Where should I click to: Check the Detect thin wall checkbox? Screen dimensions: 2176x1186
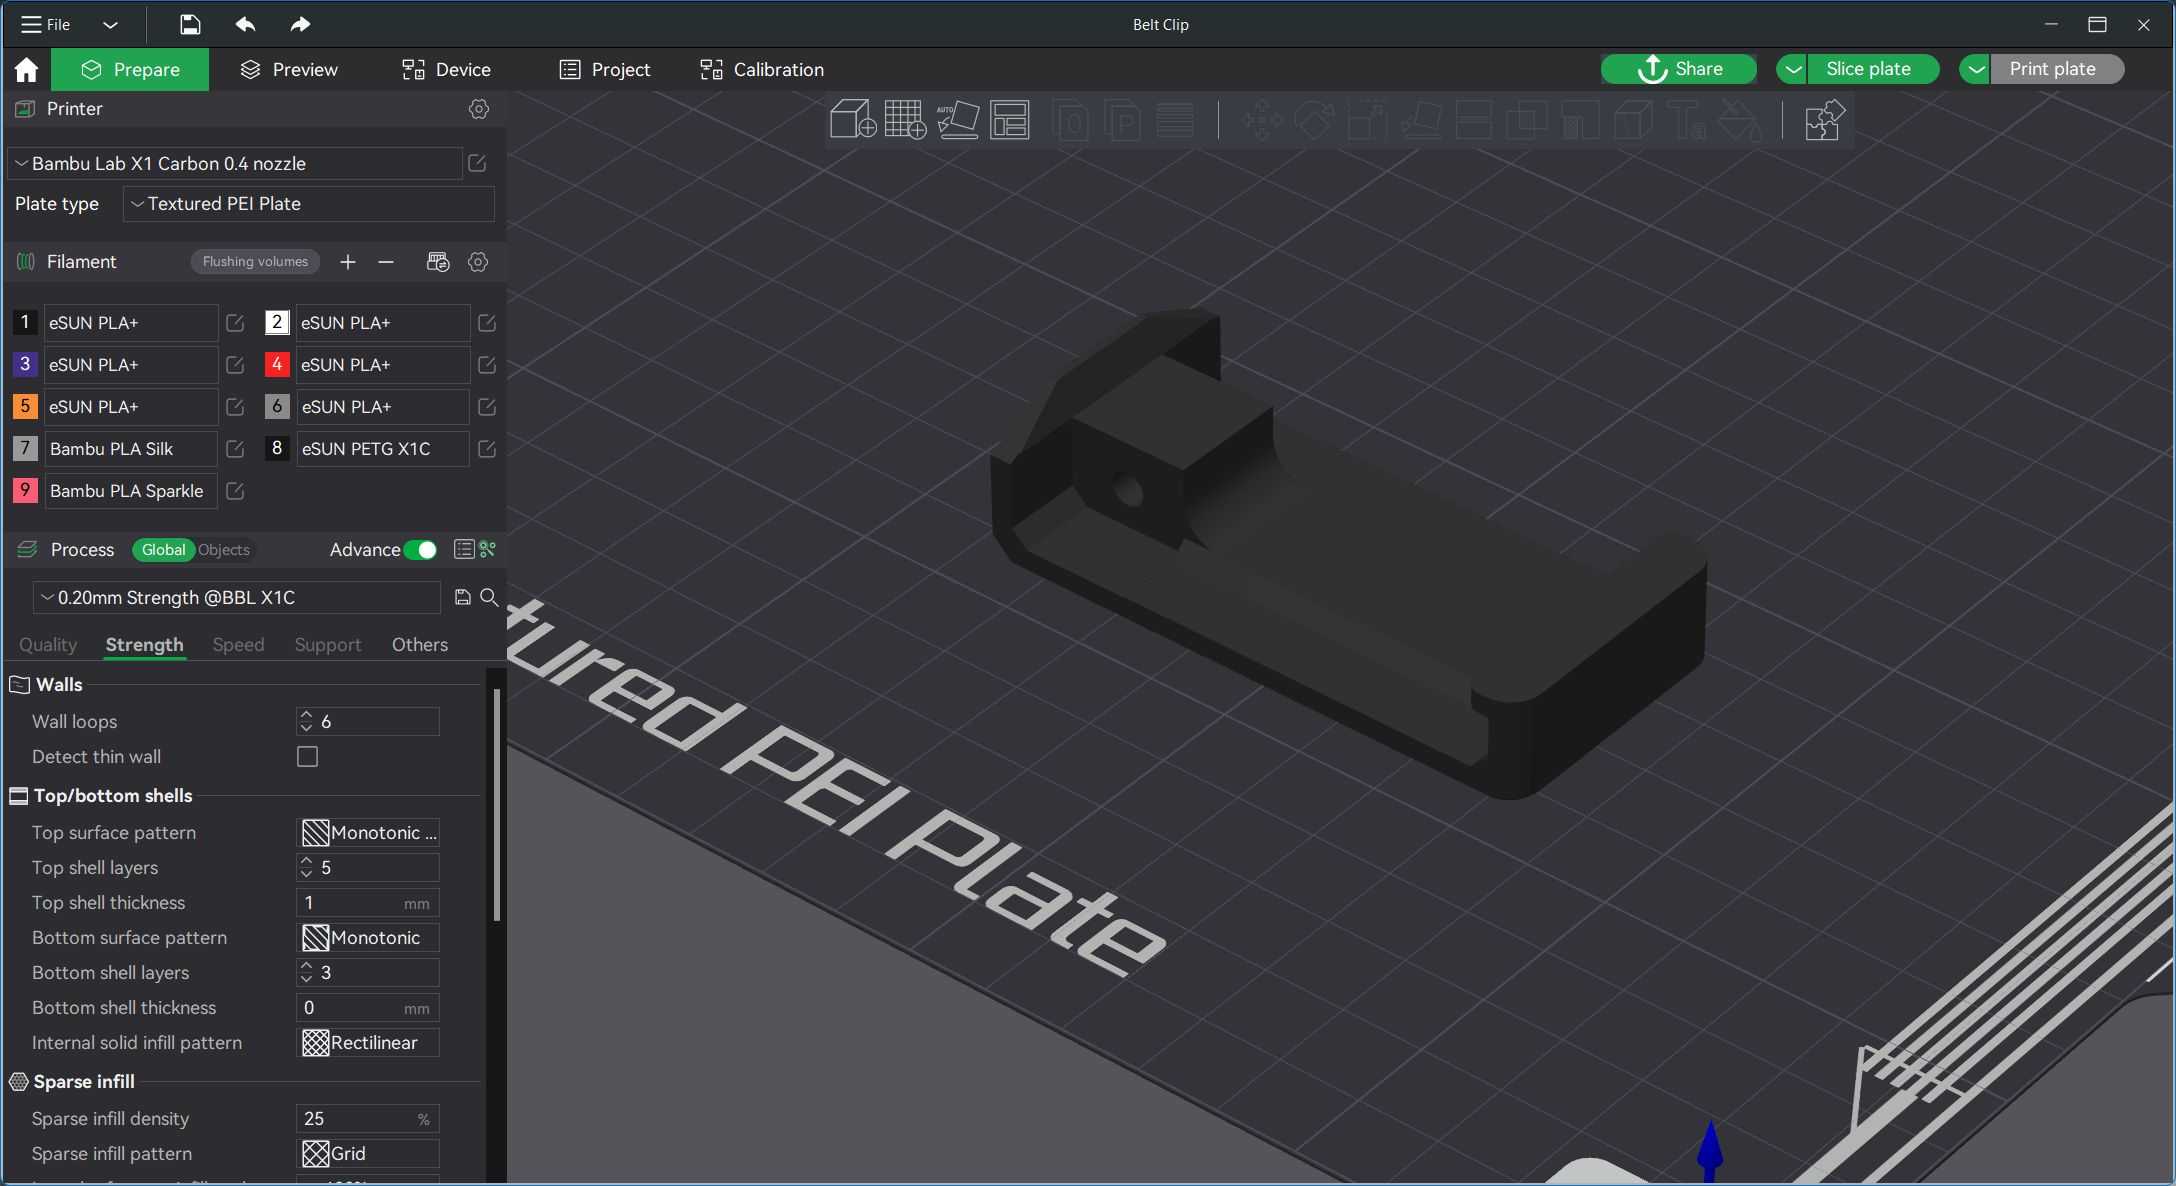308,757
